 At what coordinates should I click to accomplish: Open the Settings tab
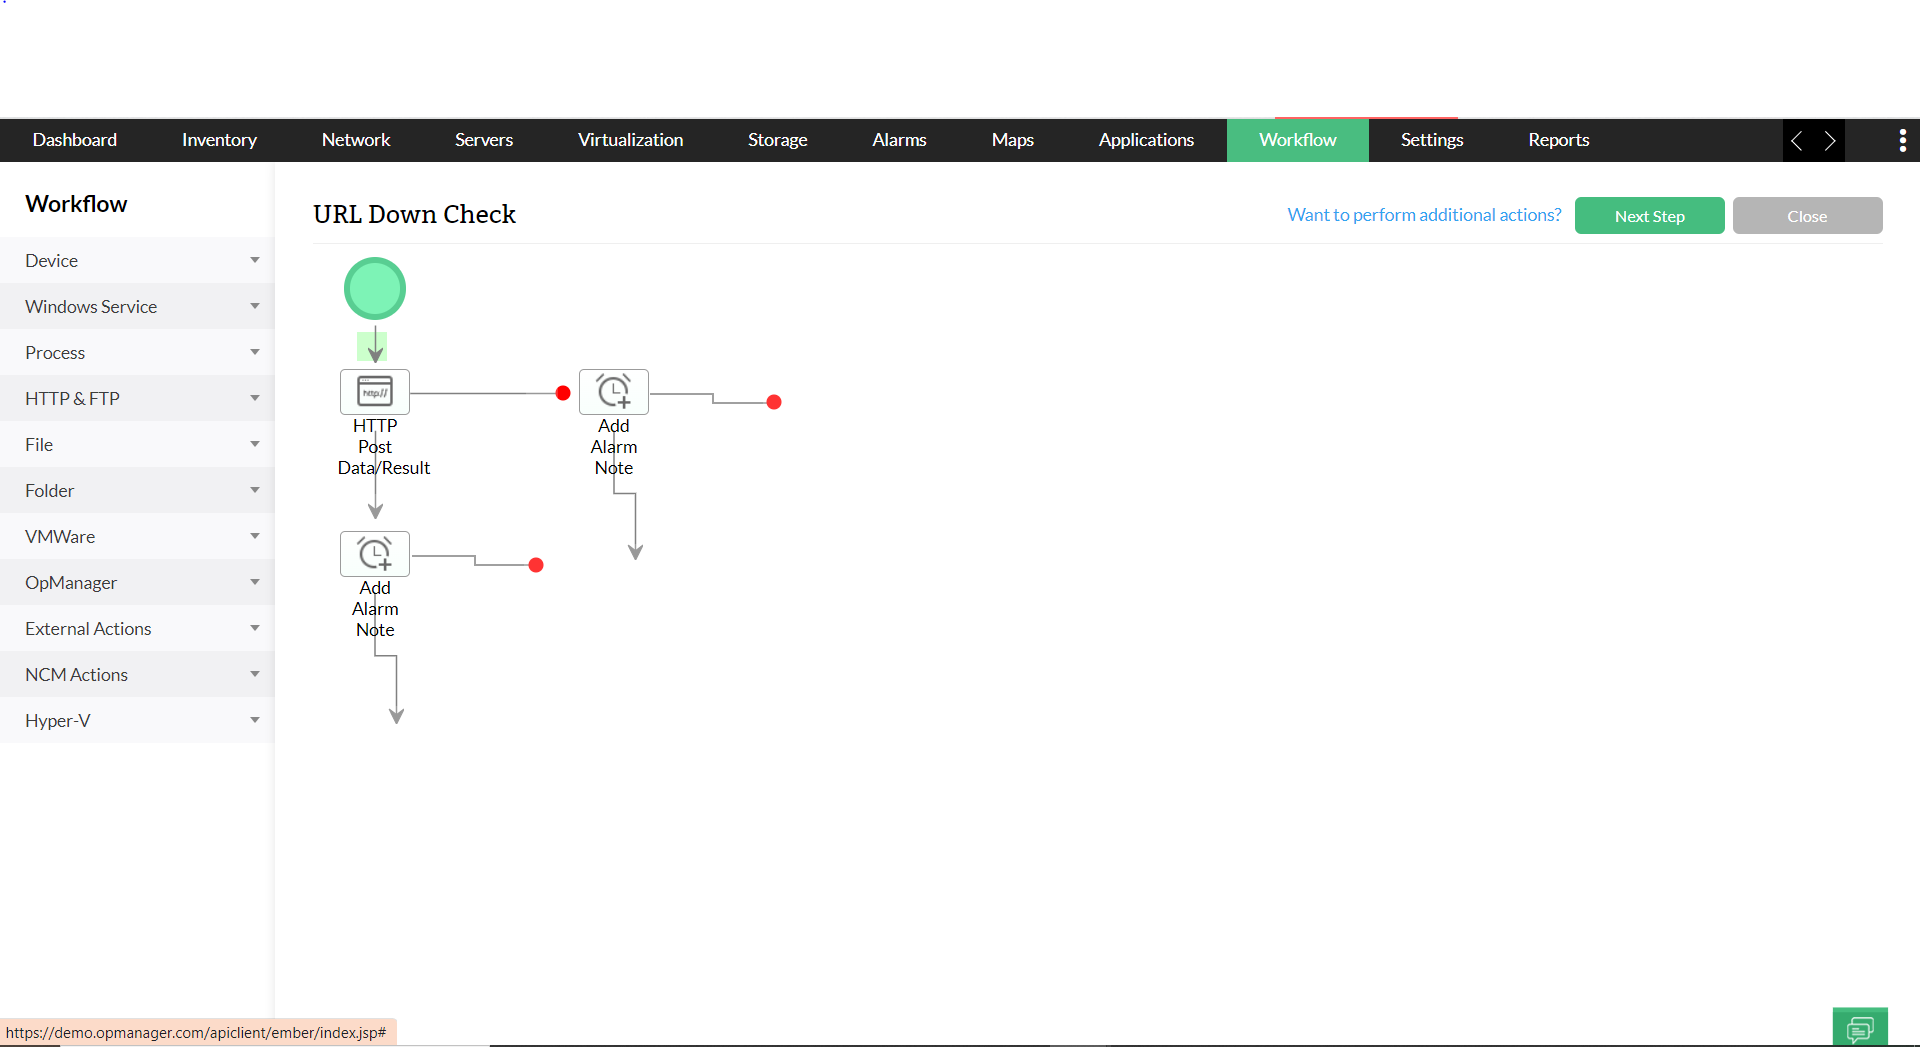[1431, 140]
